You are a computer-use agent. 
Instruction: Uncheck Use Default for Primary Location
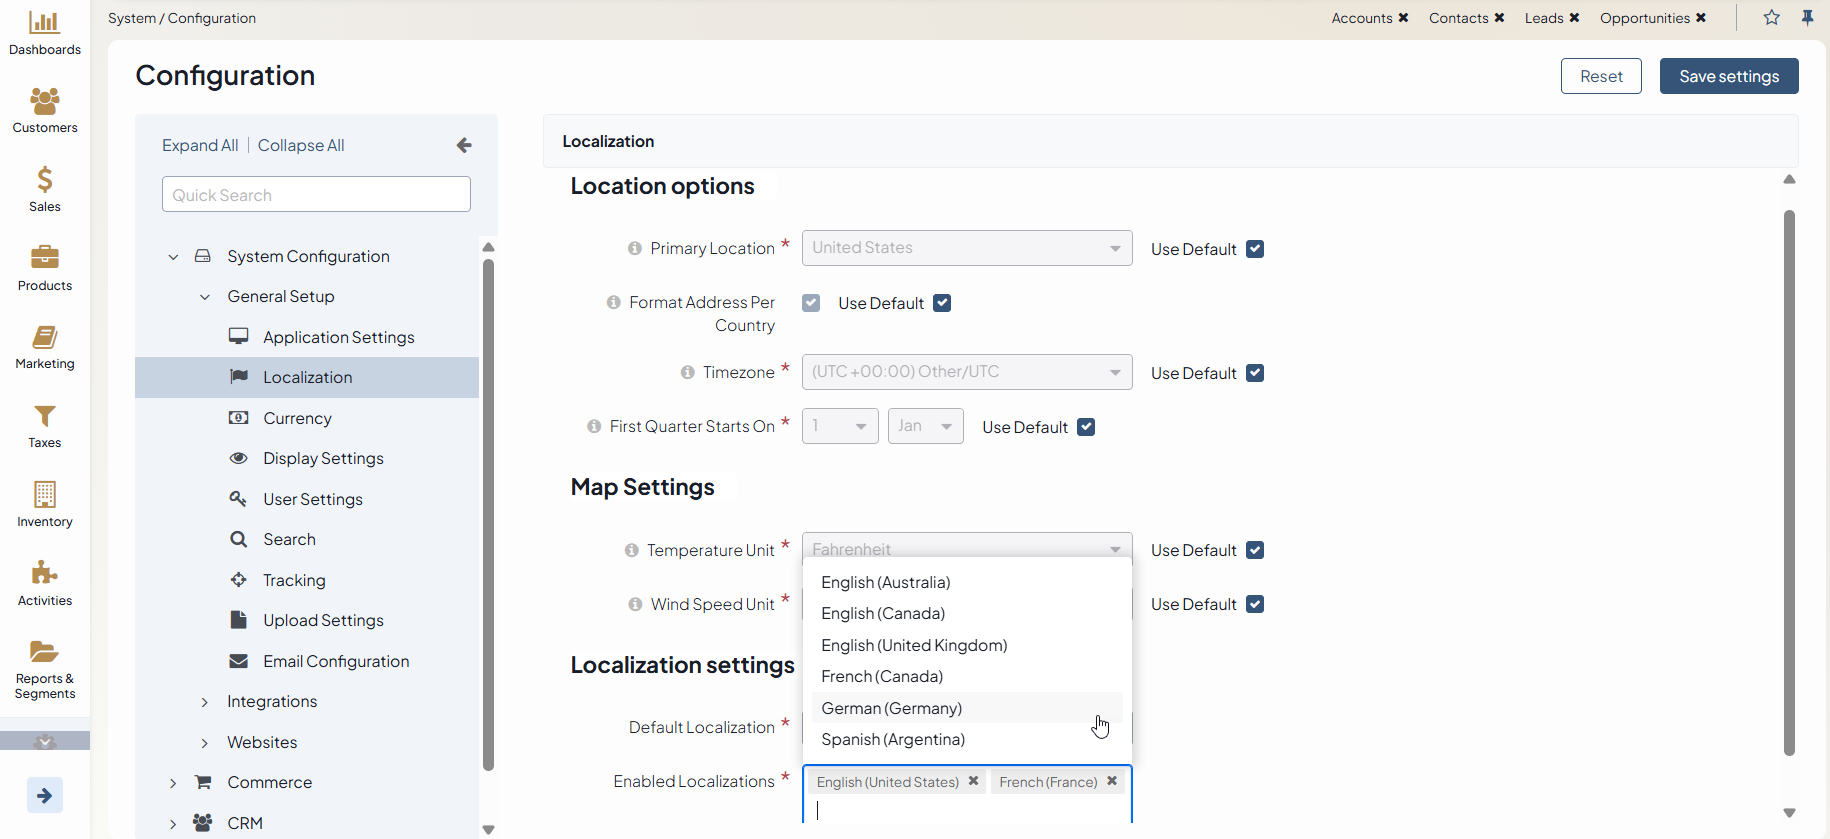point(1255,249)
